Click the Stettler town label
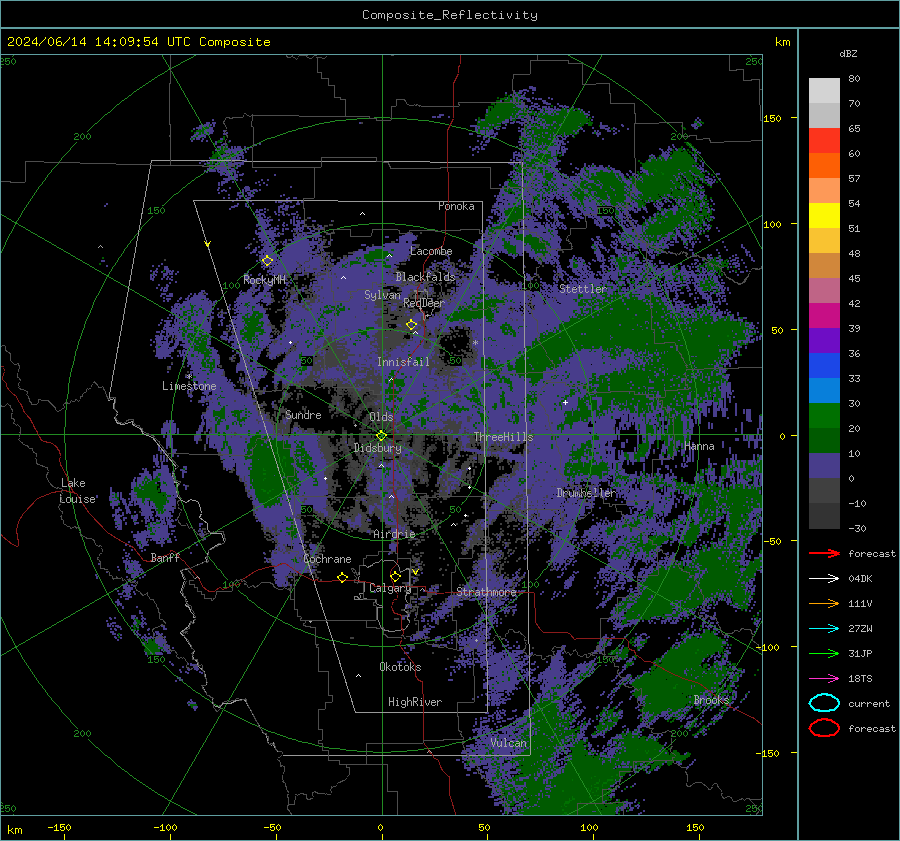Image resolution: width=900 pixels, height=841 pixels. [583, 289]
